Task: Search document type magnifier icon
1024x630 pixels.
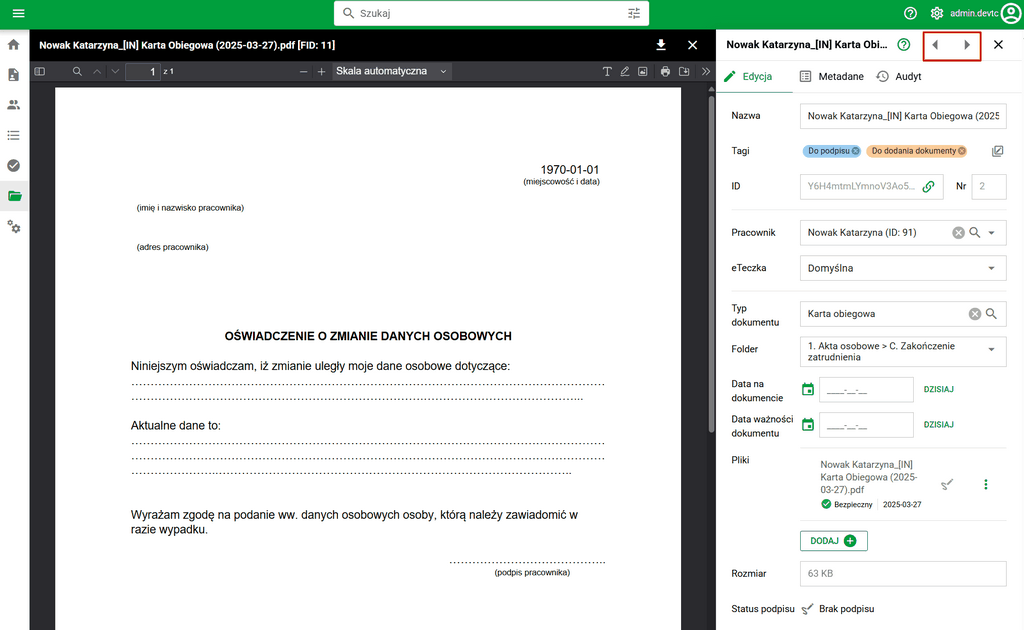Action: [991, 313]
